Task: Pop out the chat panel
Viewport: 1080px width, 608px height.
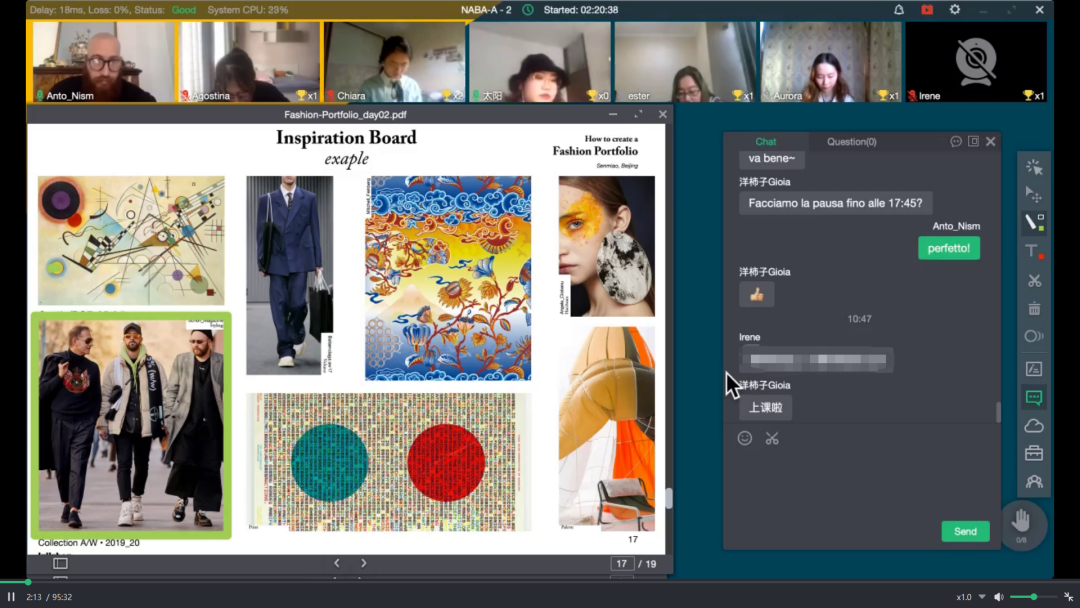Action: click(x=973, y=141)
